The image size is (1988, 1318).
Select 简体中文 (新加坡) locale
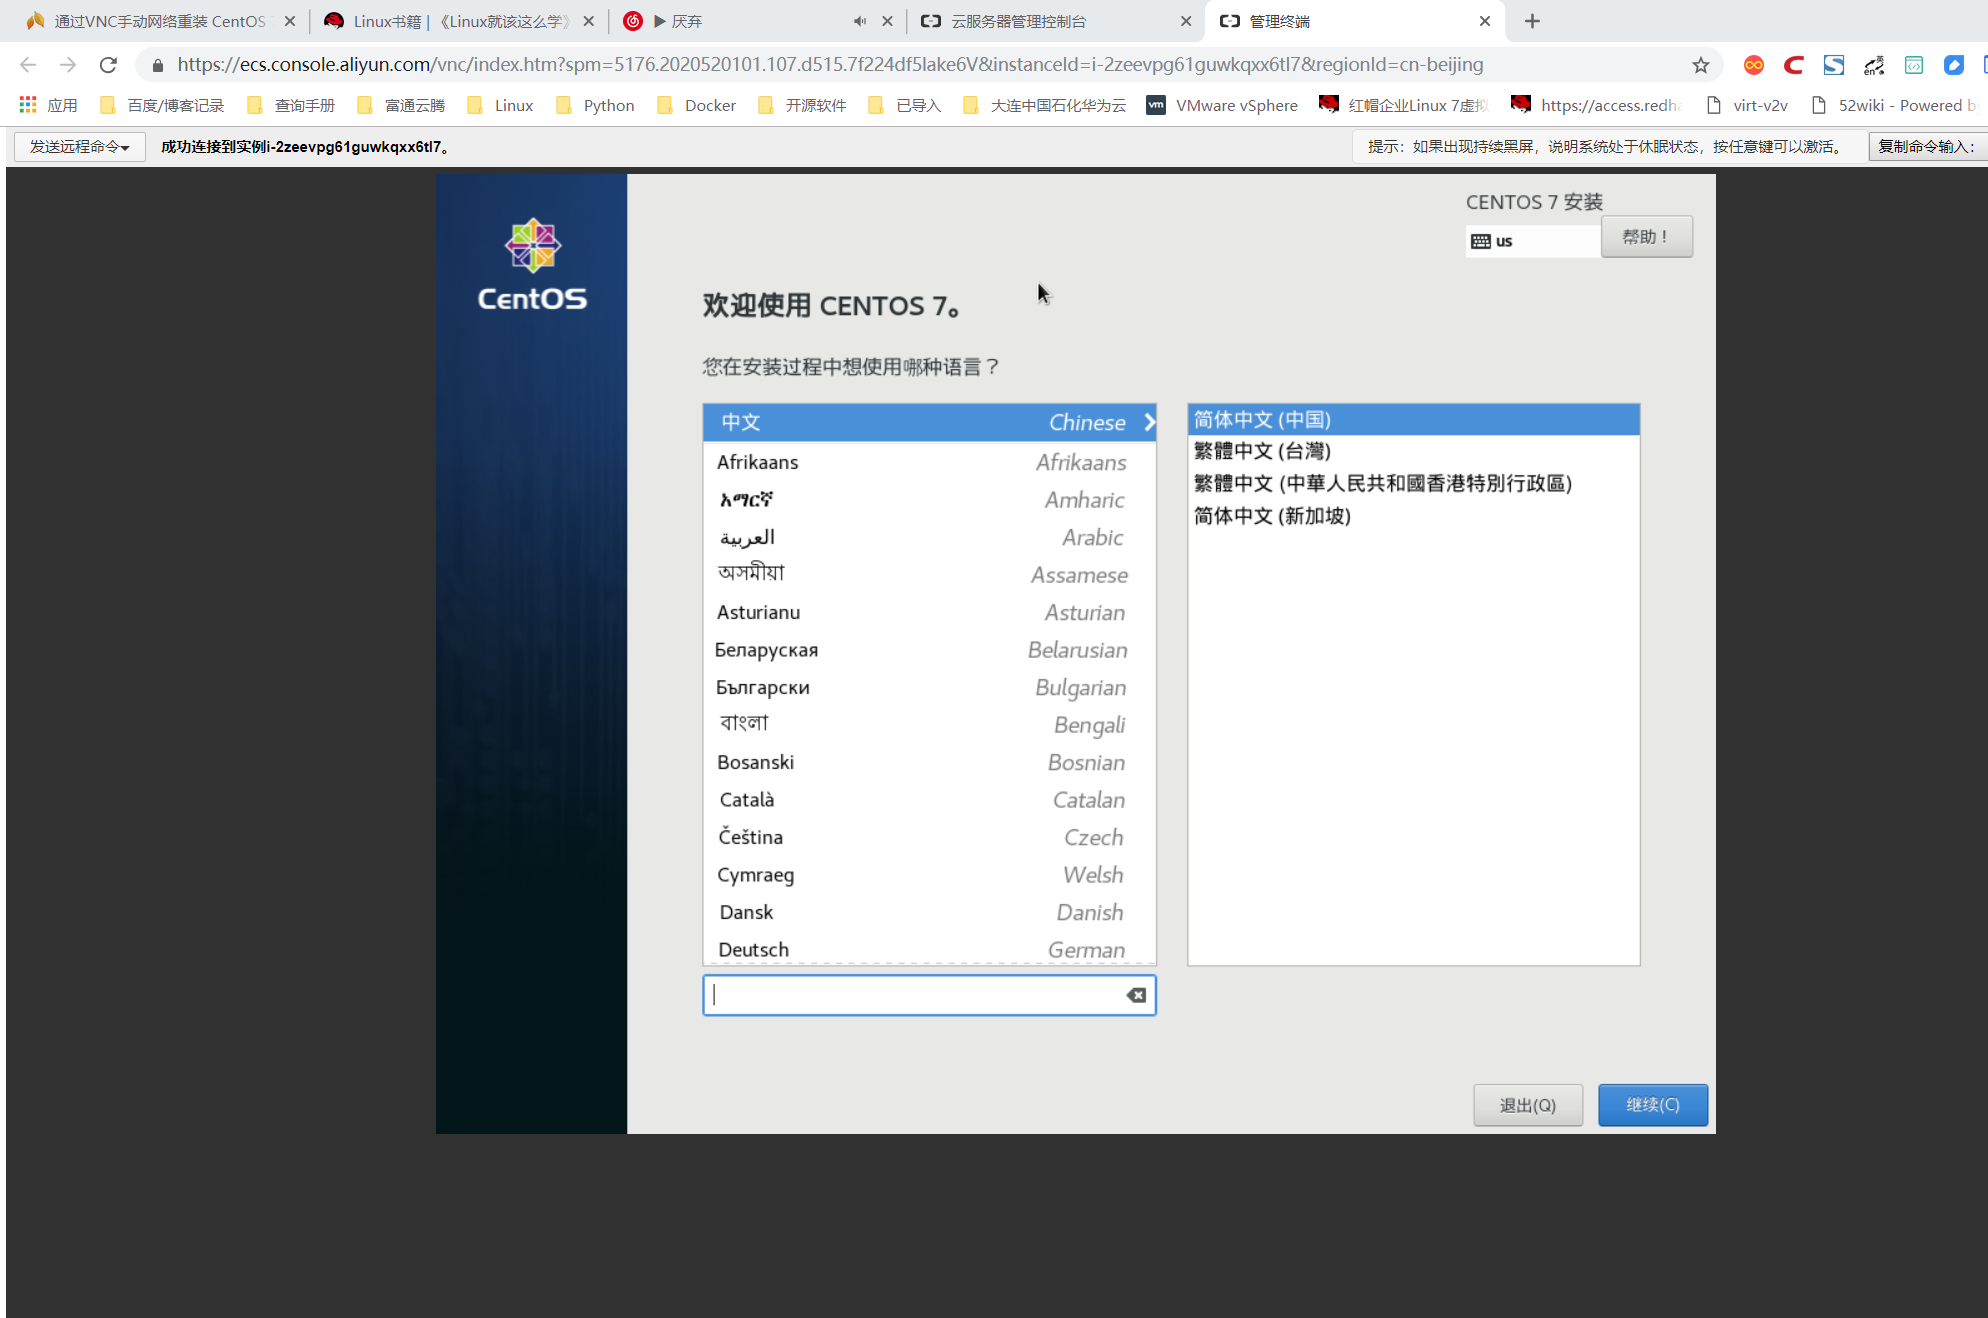point(1413,516)
